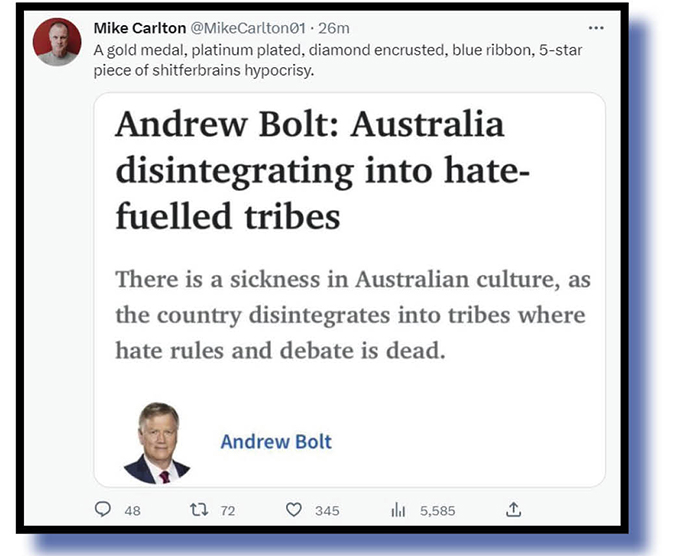Click the article summary about sickness in culture

pos(353,314)
